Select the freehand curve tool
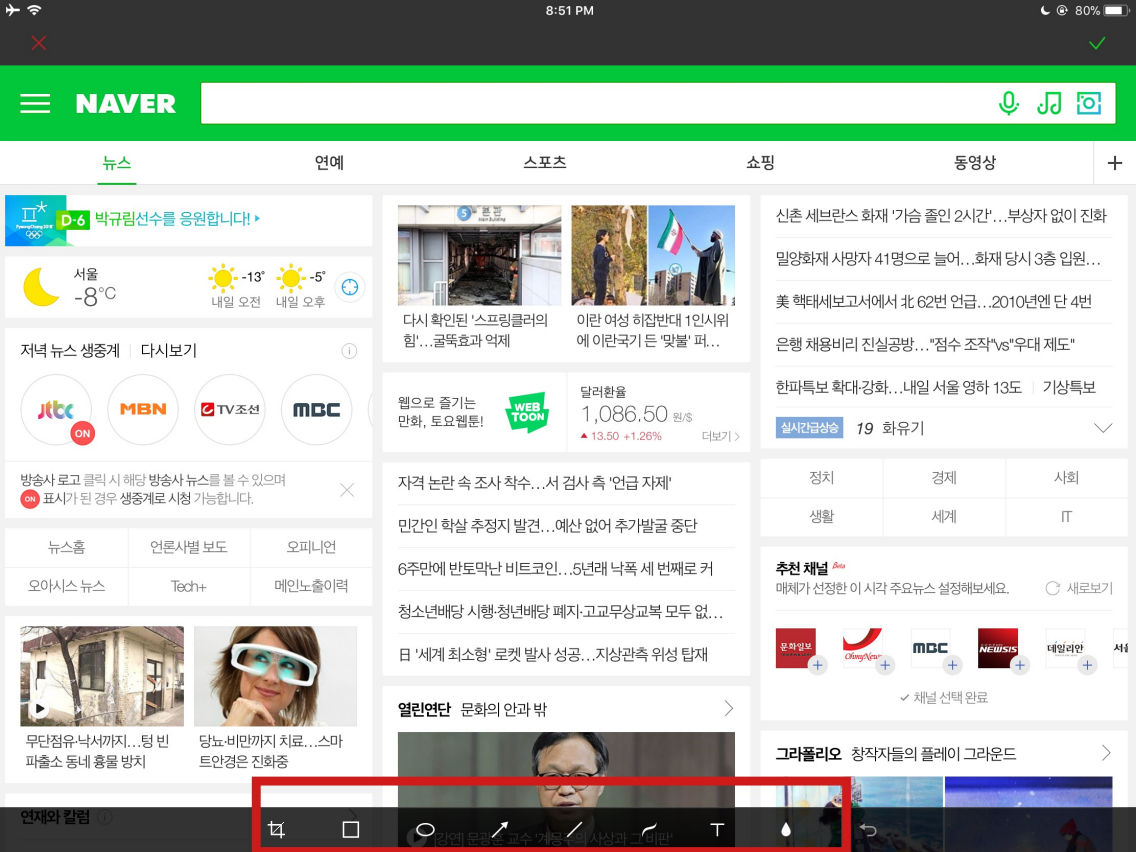1136x852 pixels. (x=649, y=830)
